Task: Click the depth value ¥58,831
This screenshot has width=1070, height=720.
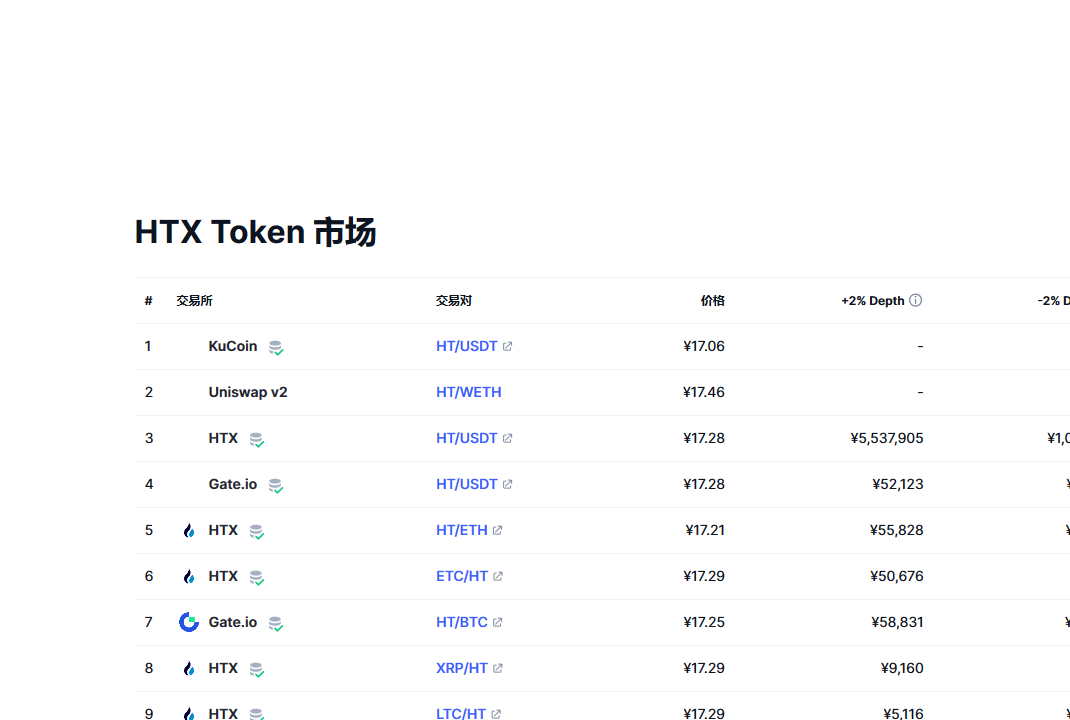Action: 897,622
